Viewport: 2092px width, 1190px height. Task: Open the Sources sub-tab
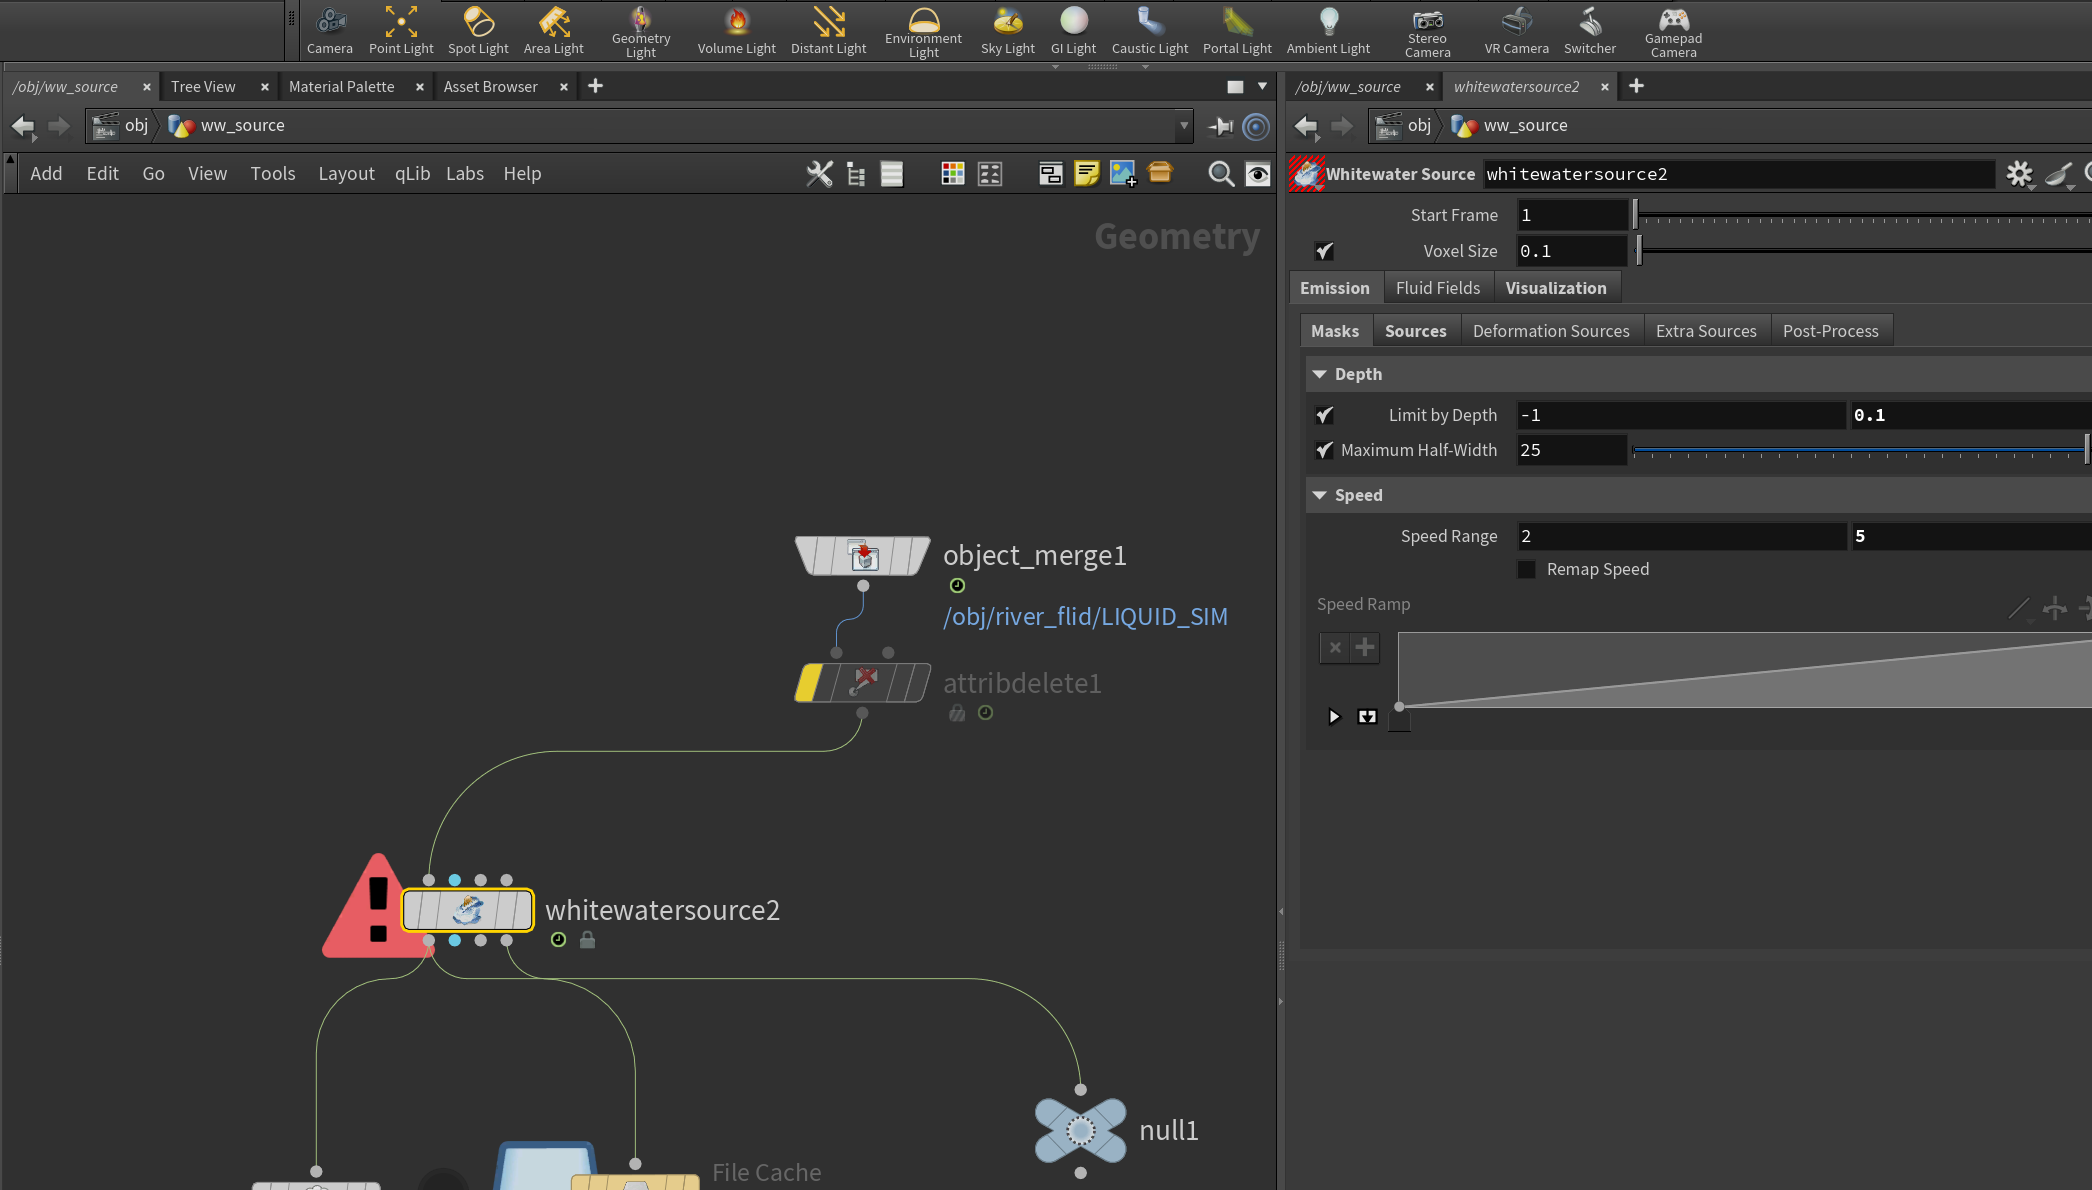pos(1415,331)
